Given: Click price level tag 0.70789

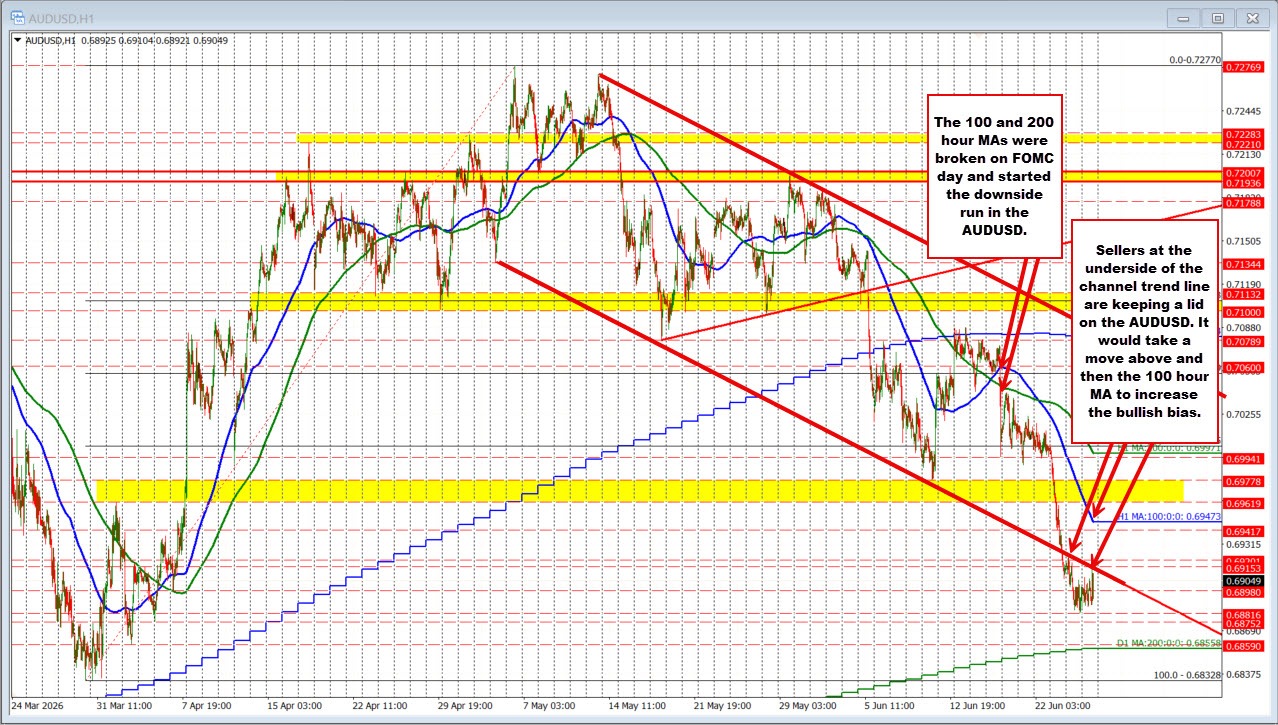Looking at the screenshot, I should [x=1242, y=341].
